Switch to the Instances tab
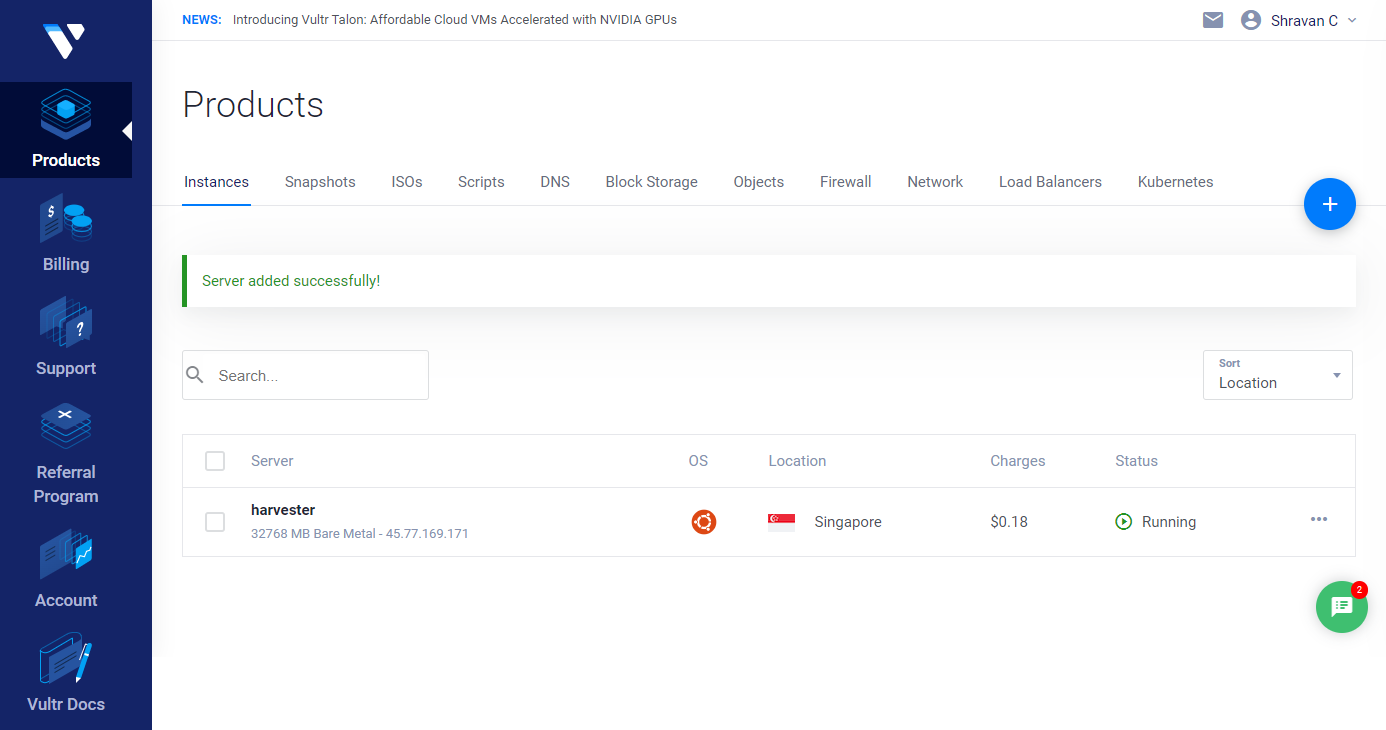 point(216,182)
